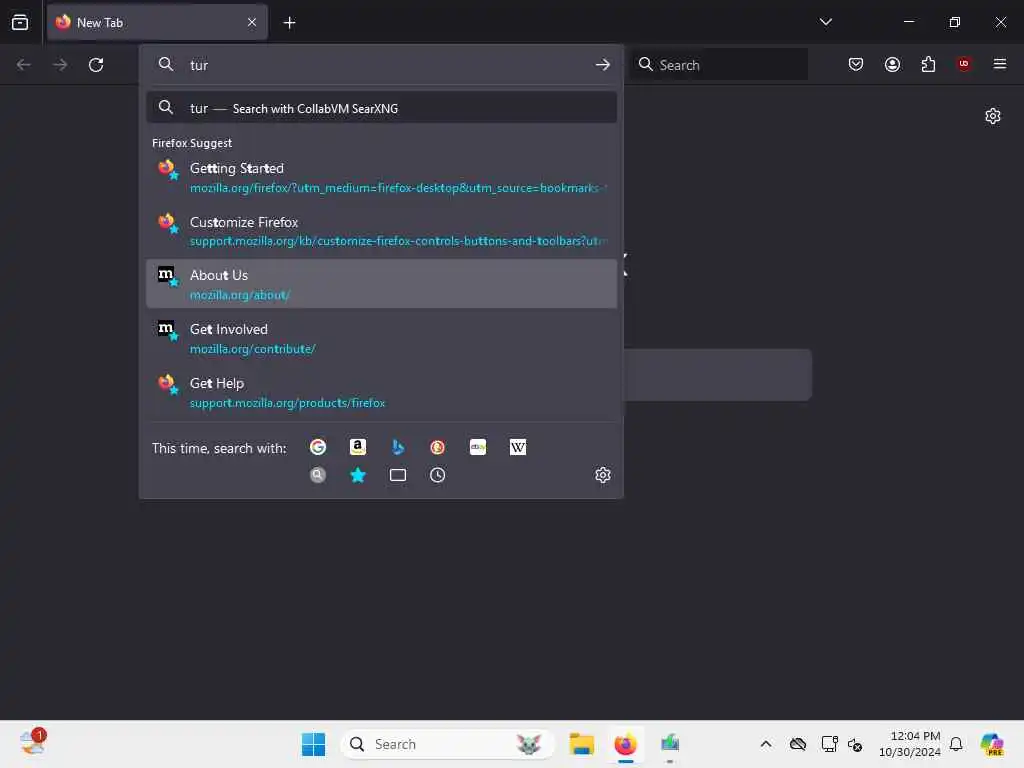Click the display tray icon
Viewport: 1024px width, 768px height.
click(829, 744)
